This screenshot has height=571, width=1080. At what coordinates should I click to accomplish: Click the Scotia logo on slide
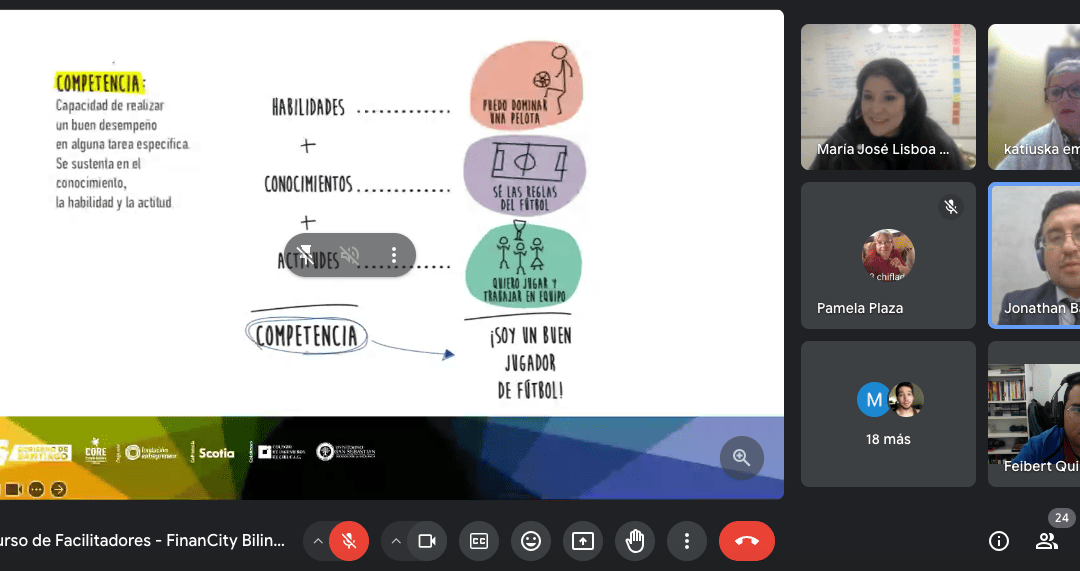[216, 453]
